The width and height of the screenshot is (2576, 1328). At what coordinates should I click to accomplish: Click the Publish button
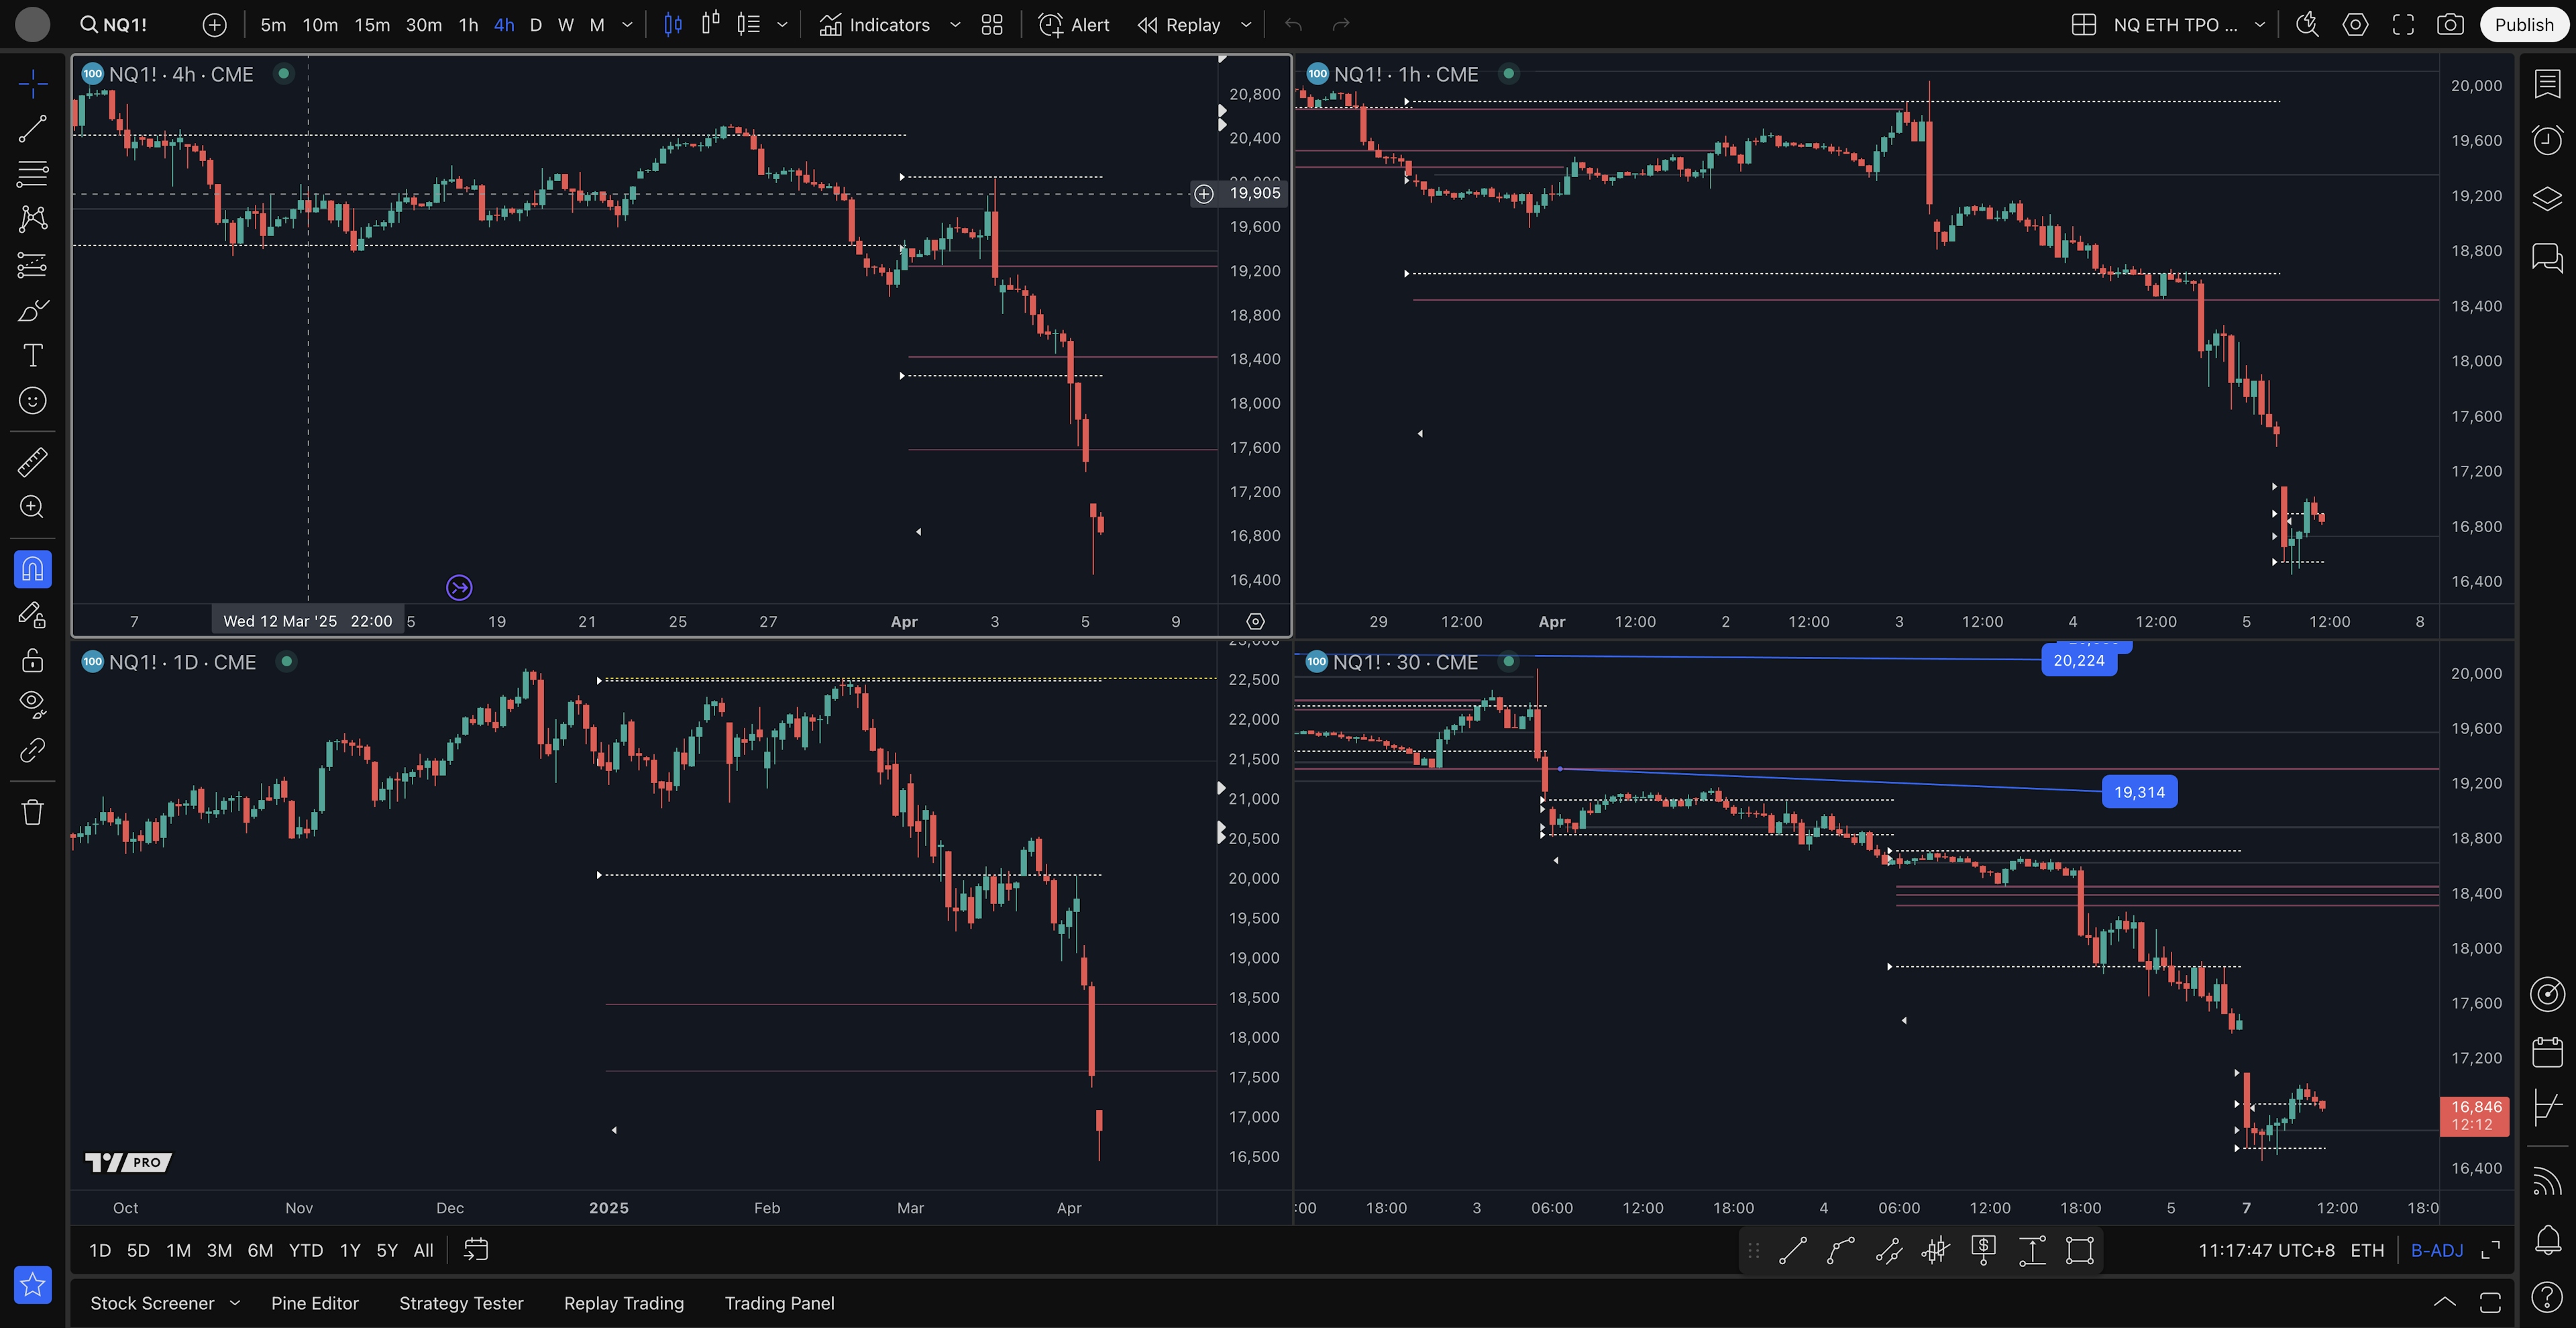tap(2523, 25)
